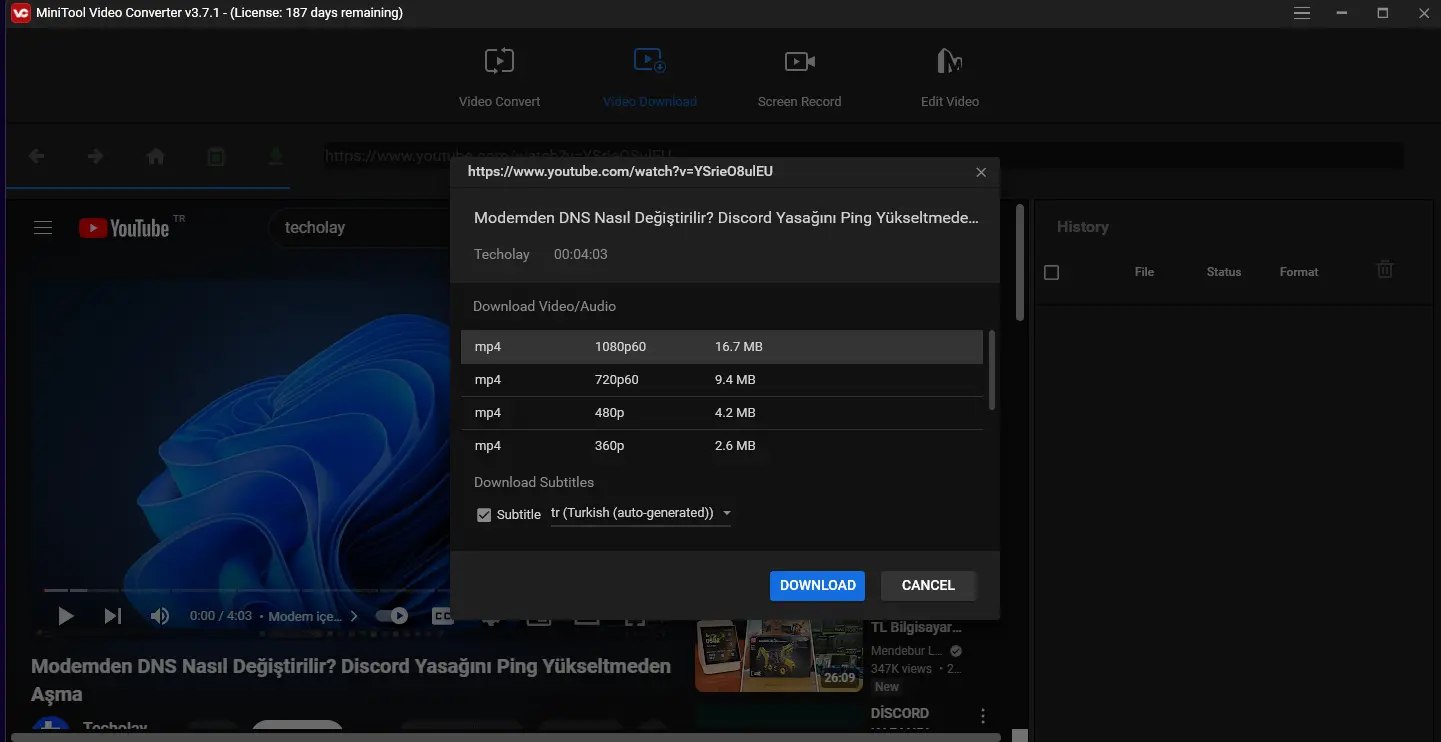1441x742 pixels.
Task: Click the Techolay channel name in dialog
Action: [x=502, y=254]
